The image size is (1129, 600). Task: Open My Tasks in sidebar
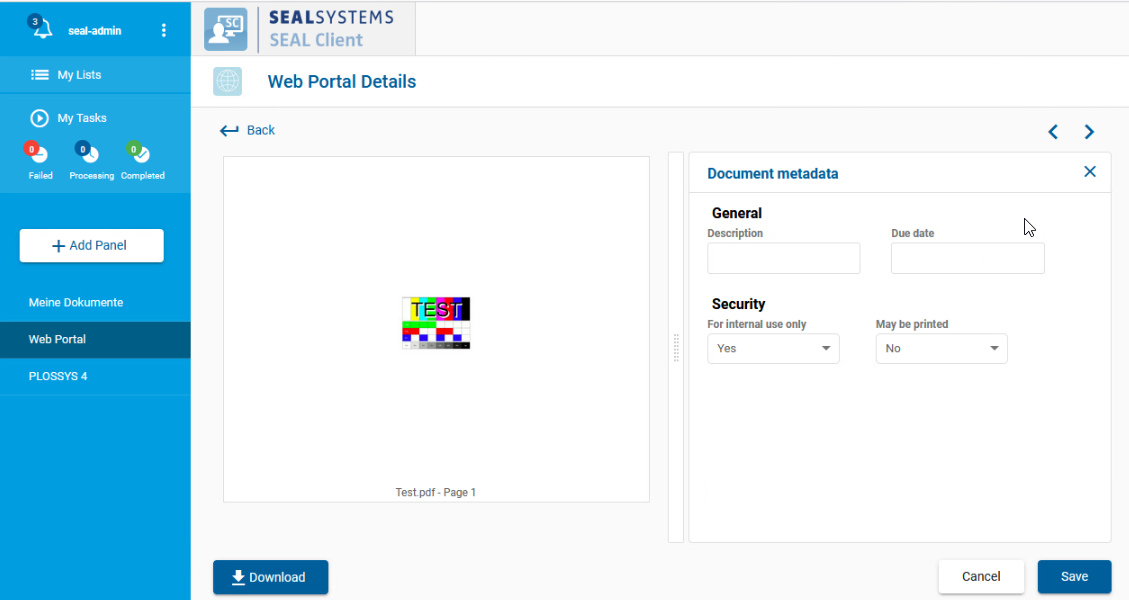(x=80, y=118)
